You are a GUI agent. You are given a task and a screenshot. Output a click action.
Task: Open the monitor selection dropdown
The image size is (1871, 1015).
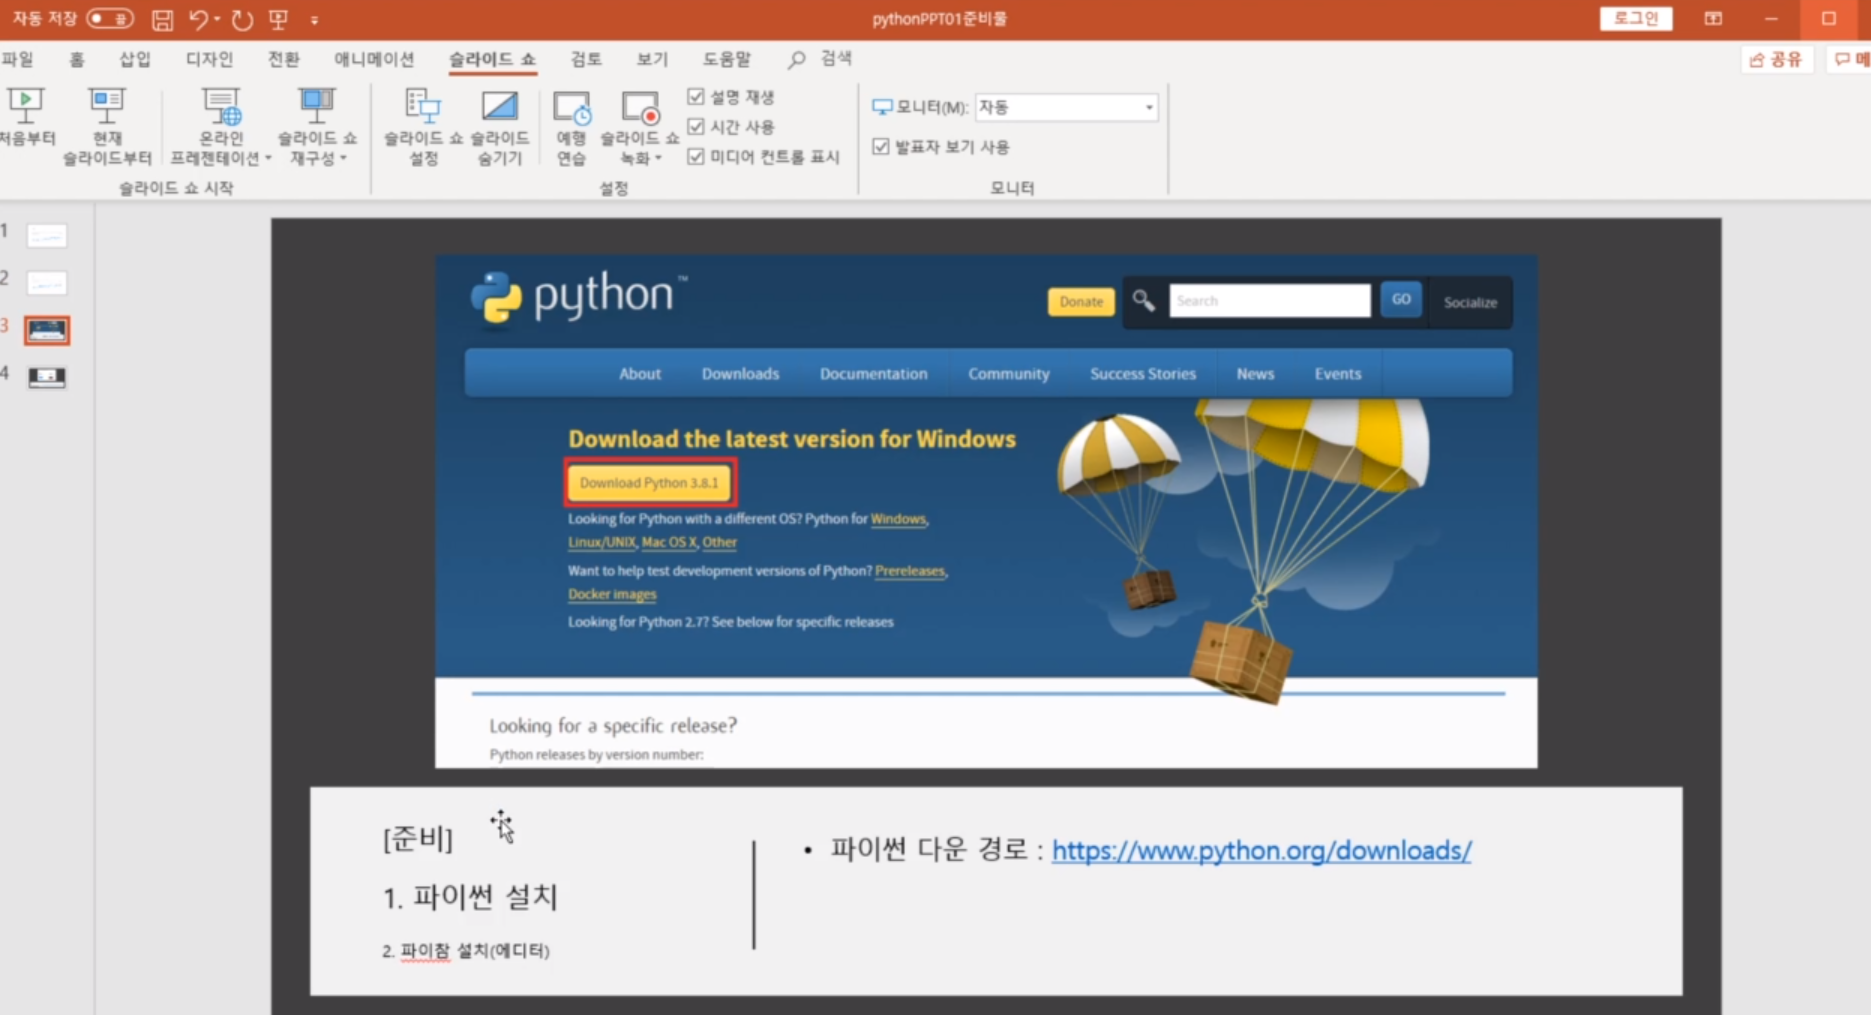[1066, 107]
